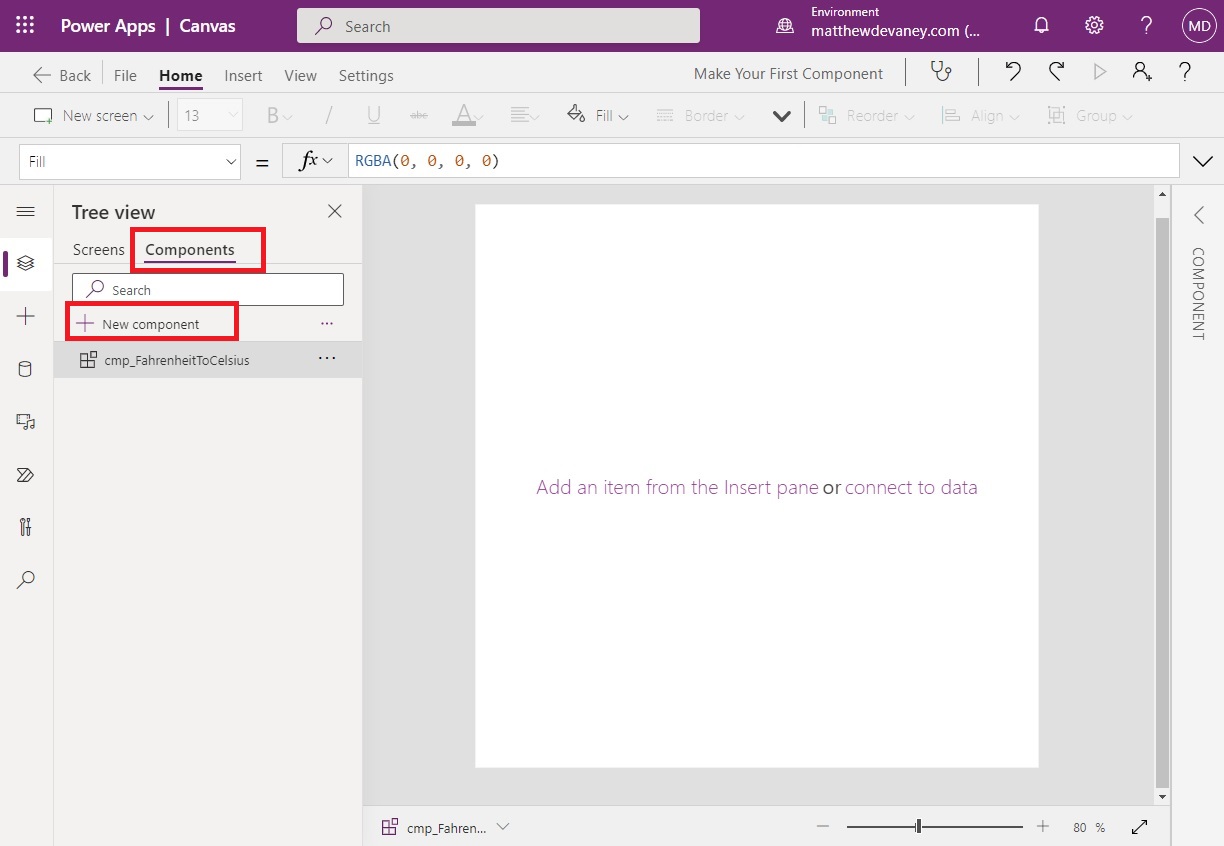
Task: Open the Fill color dropdown in the ribbon
Action: click(597, 115)
